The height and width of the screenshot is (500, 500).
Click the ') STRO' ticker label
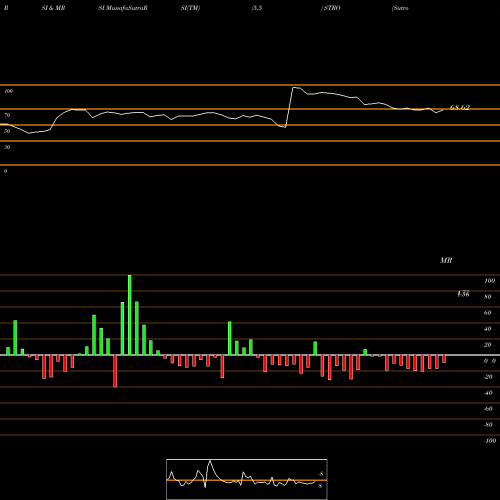330,8
